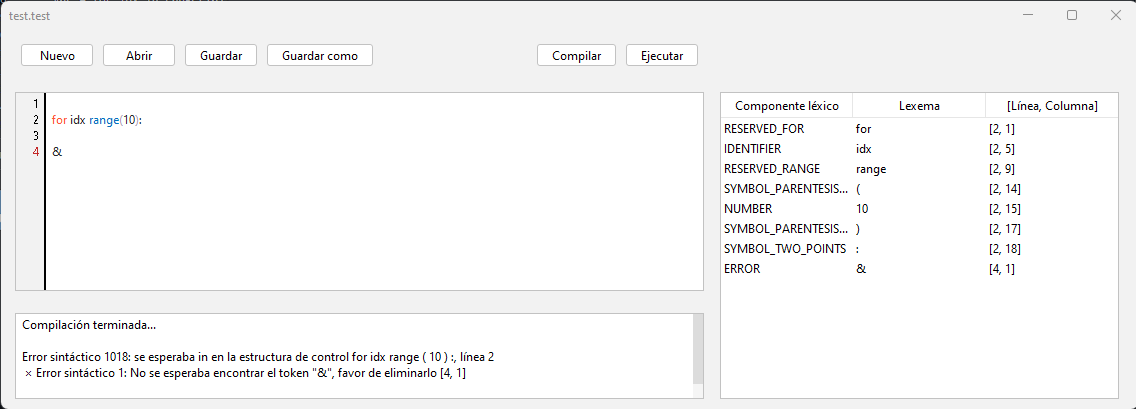Click 'Compilación terminada...' output line
This screenshot has width=1136, height=409.
pos(89,325)
